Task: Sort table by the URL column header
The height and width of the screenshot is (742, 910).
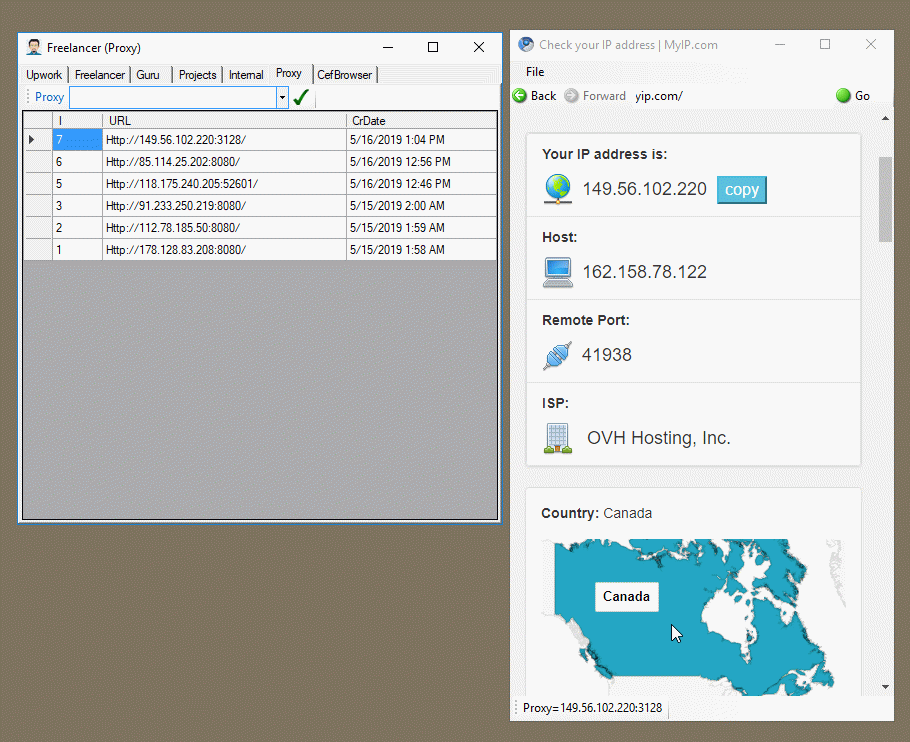Action: [x=225, y=121]
